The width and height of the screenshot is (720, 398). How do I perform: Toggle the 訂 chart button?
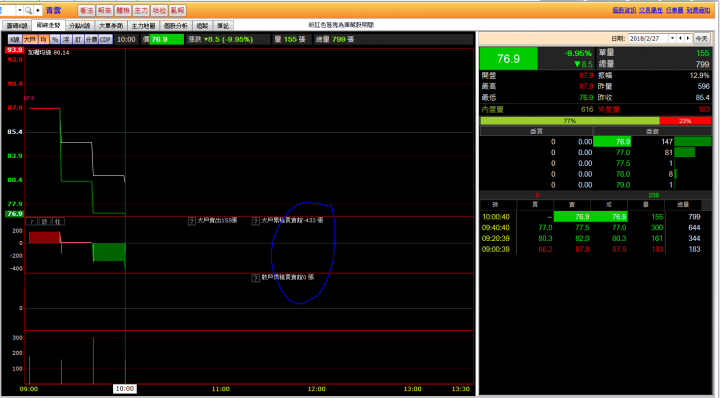(x=78, y=39)
